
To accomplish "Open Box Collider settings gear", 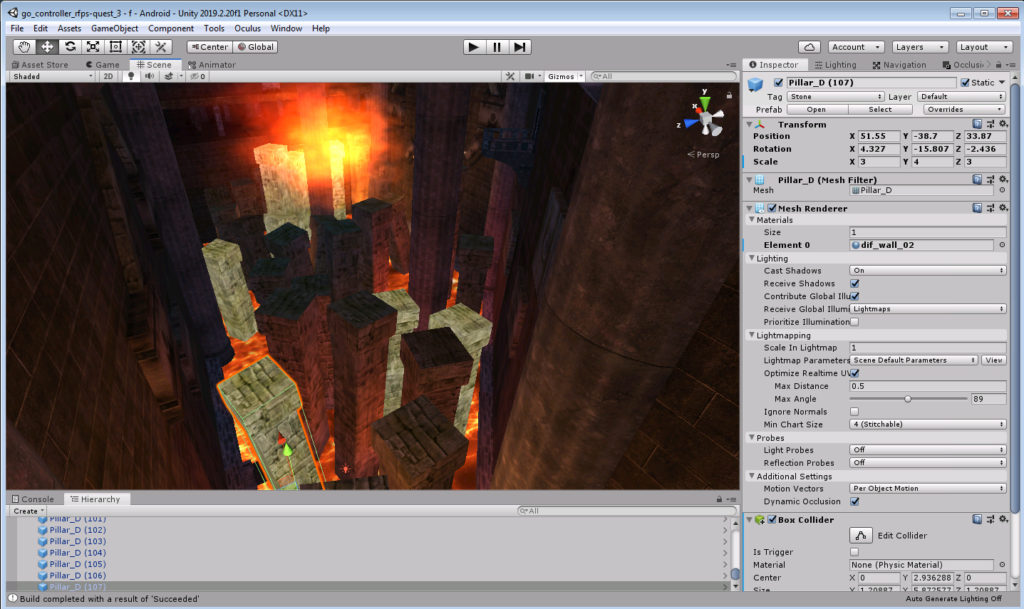I will (x=1004, y=520).
